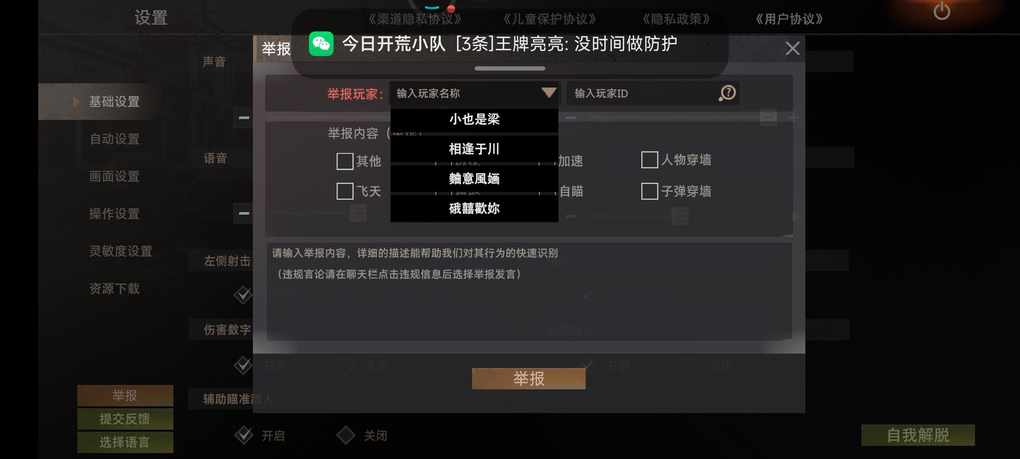This screenshot has height=459, width=1020.
Task: Open the WeChat notification banner
Action: point(509,44)
